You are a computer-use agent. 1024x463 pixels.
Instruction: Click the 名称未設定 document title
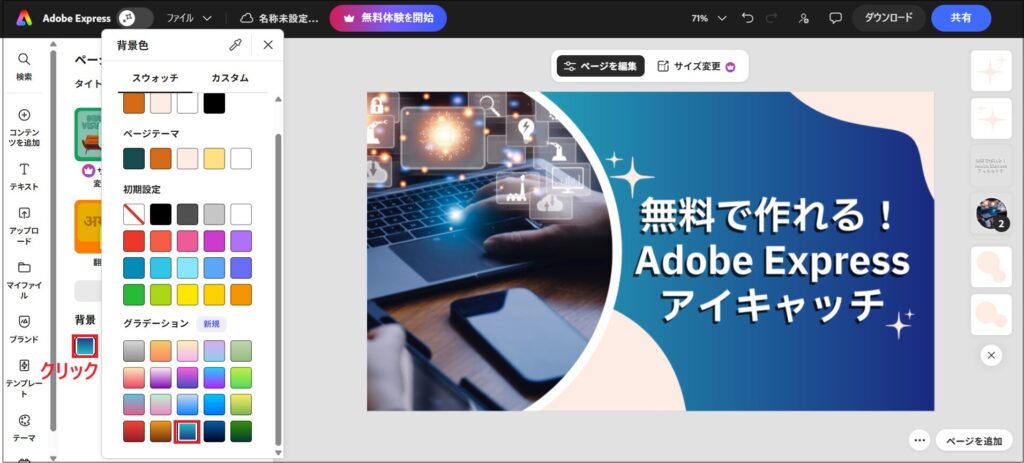coord(289,18)
